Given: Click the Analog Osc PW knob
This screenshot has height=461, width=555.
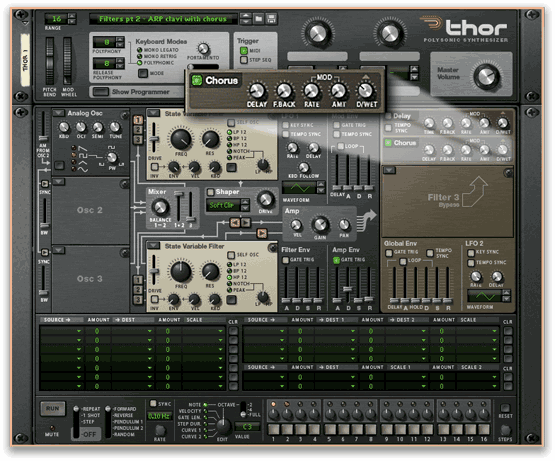Looking at the screenshot, I should [112, 158].
